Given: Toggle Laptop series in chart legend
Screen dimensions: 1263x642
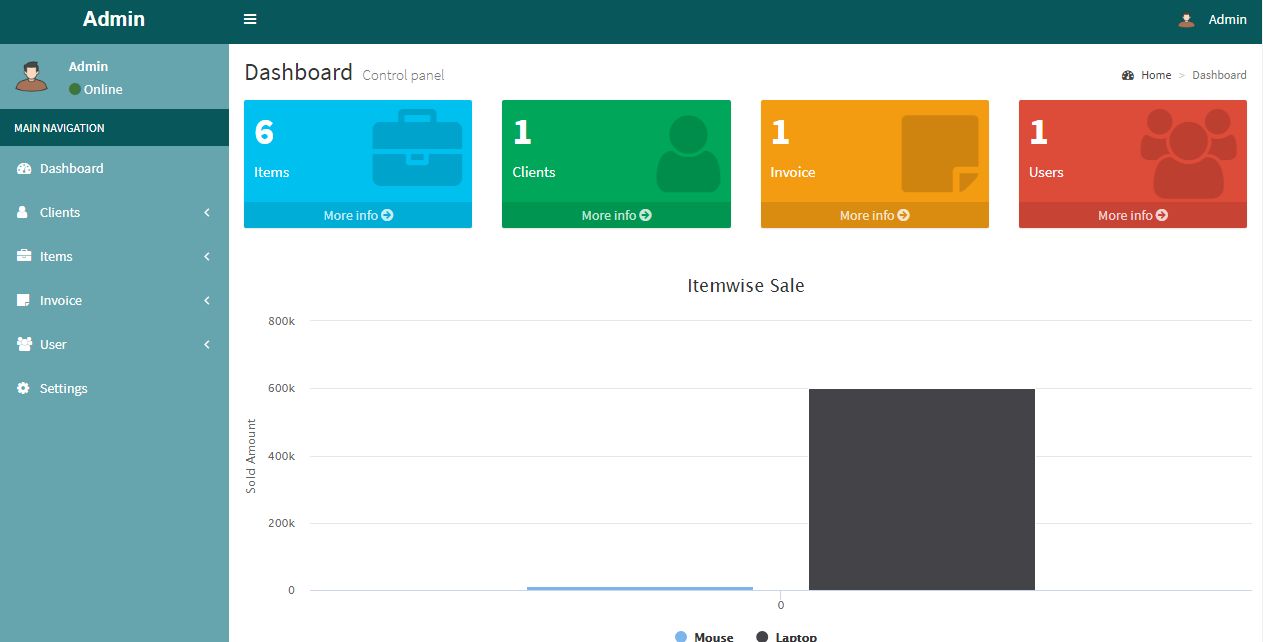Looking at the screenshot, I should [x=786, y=636].
